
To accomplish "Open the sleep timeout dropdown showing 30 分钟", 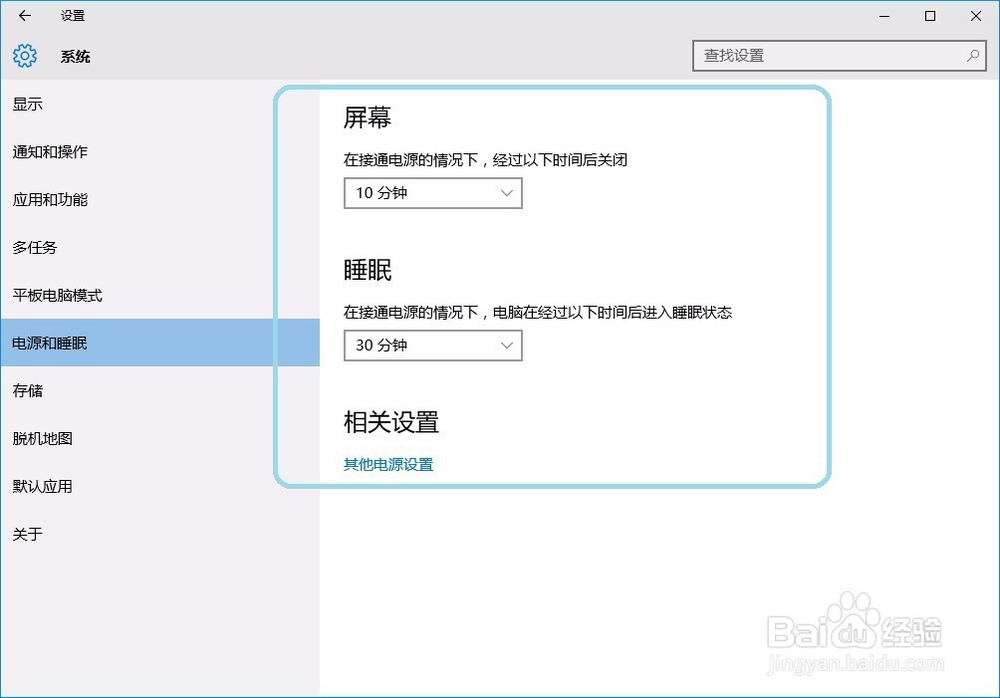I will click(x=432, y=345).
